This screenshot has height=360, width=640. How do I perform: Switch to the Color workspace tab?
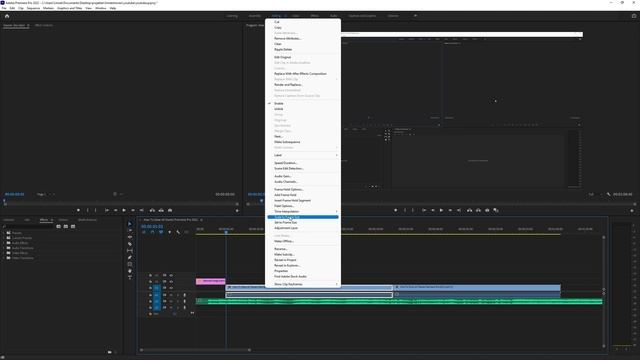point(296,16)
